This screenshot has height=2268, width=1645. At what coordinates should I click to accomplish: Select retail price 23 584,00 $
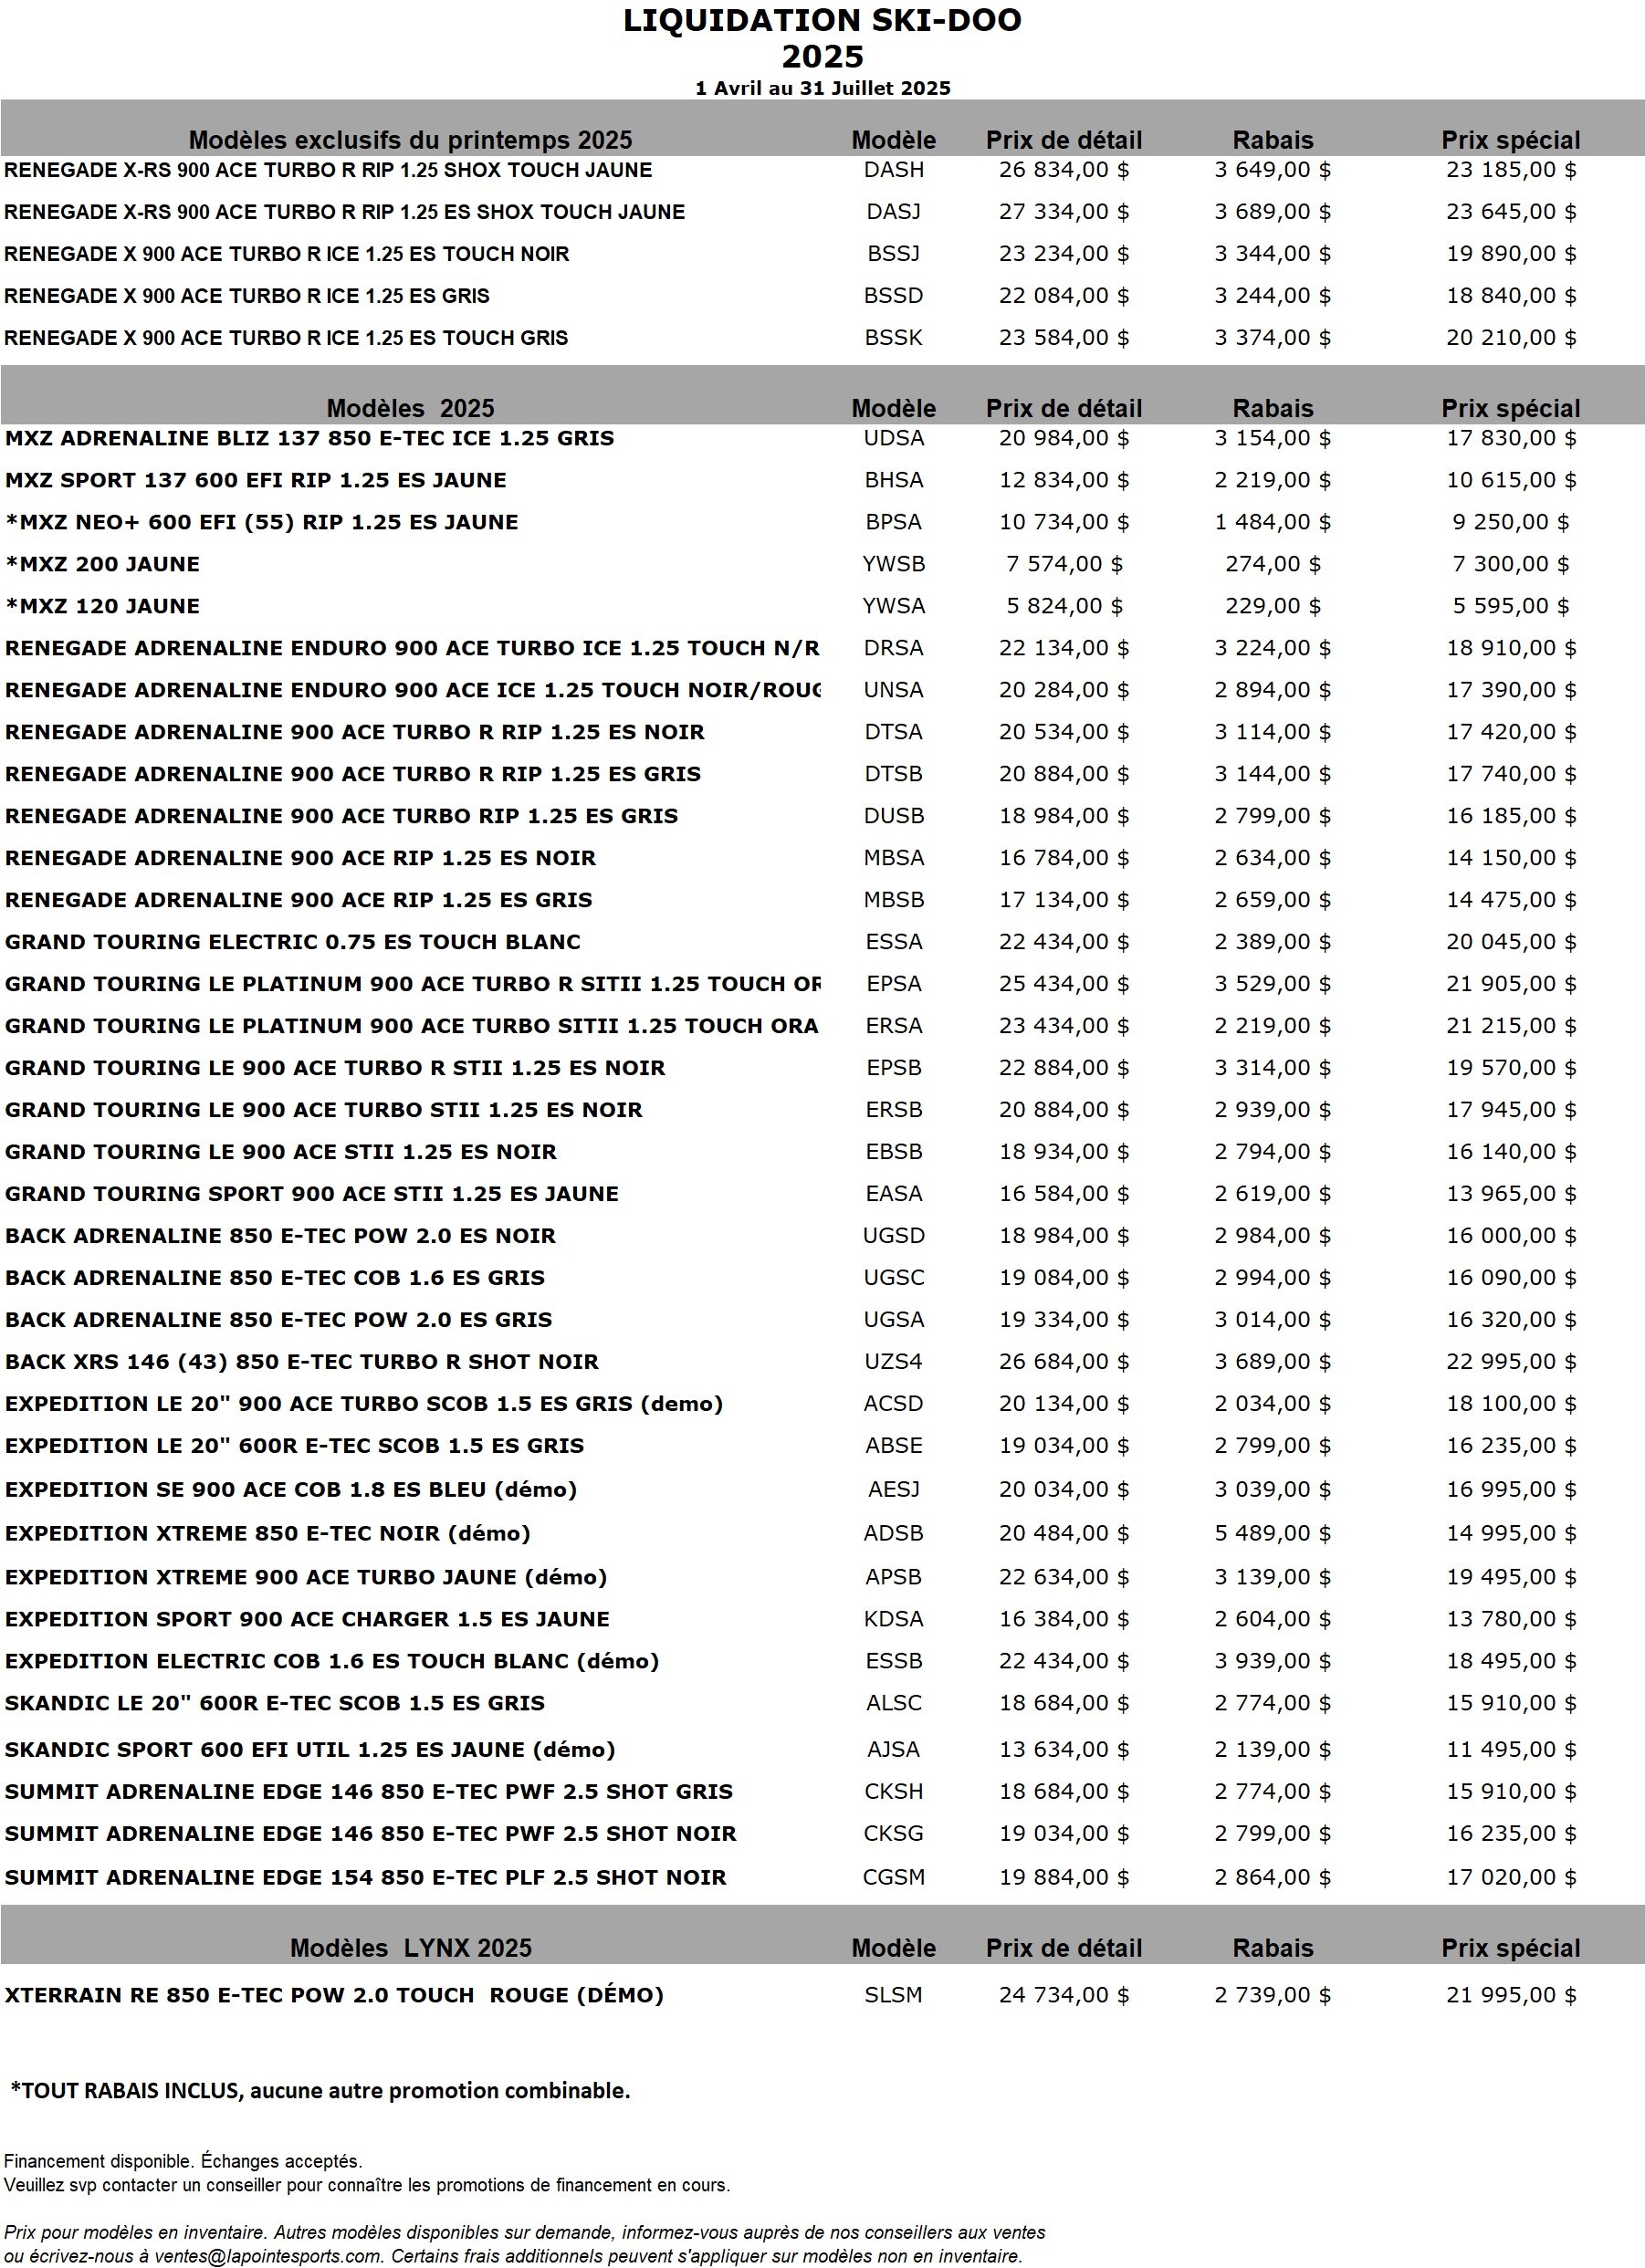[x=1063, y=338]
